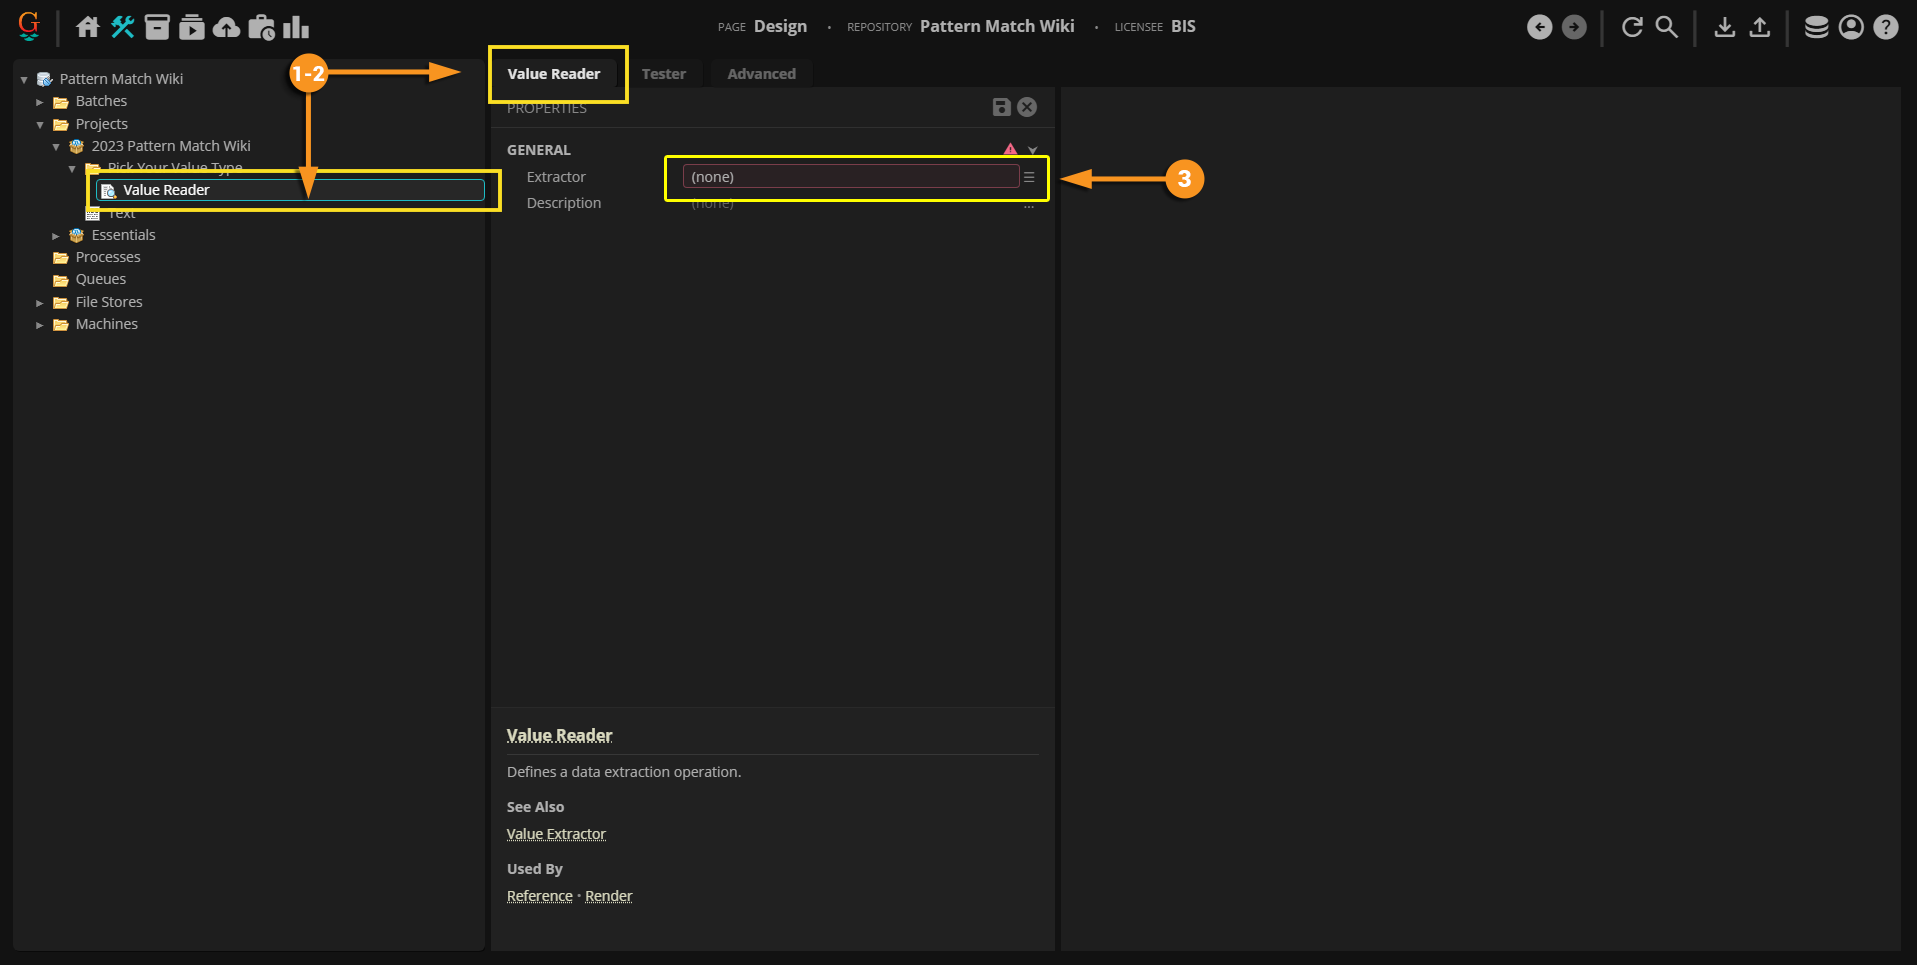Go to the Home page icon
1917x965 pixels.
[88, 27]
